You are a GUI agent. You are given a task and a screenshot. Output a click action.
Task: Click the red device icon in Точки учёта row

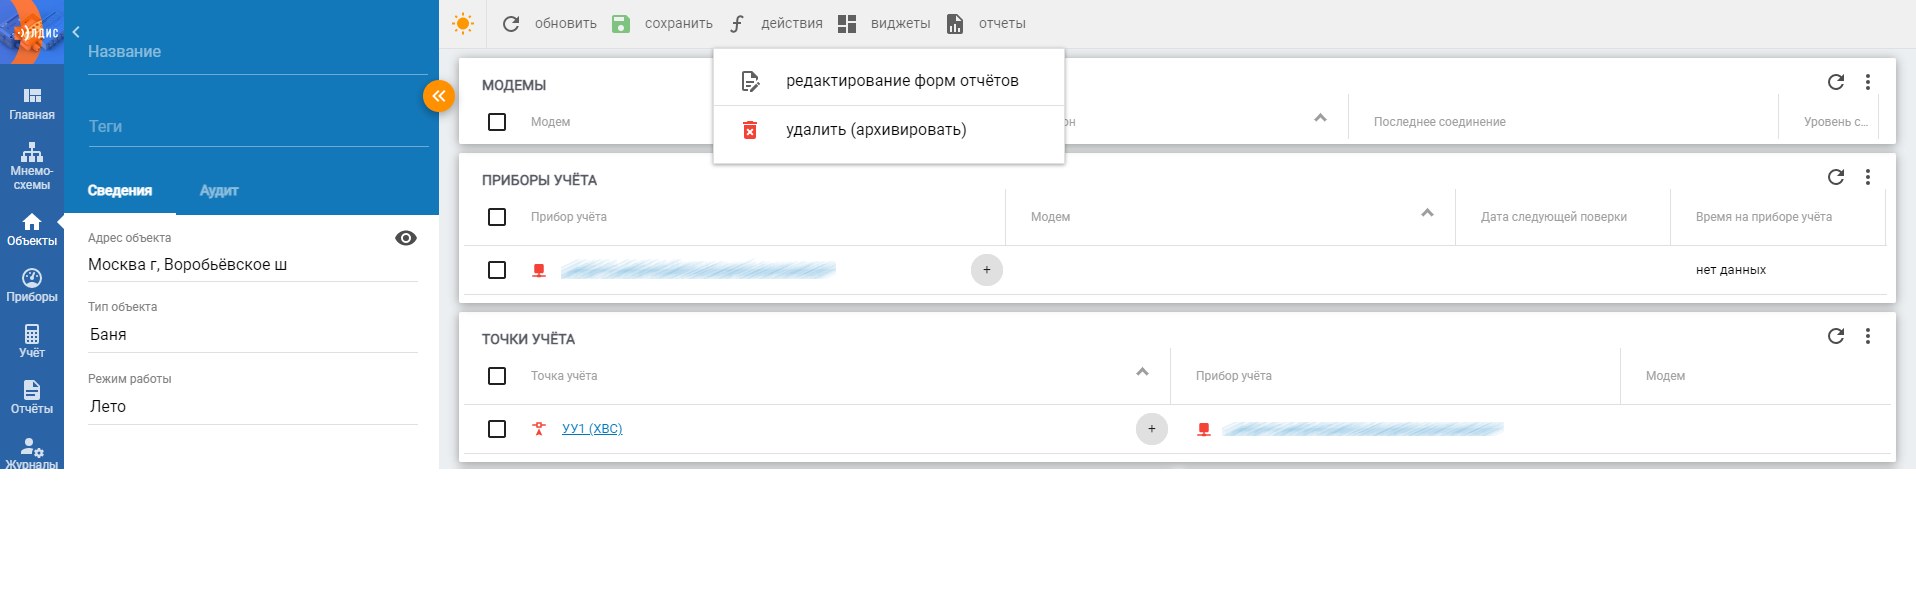(x=1204, y=429)
